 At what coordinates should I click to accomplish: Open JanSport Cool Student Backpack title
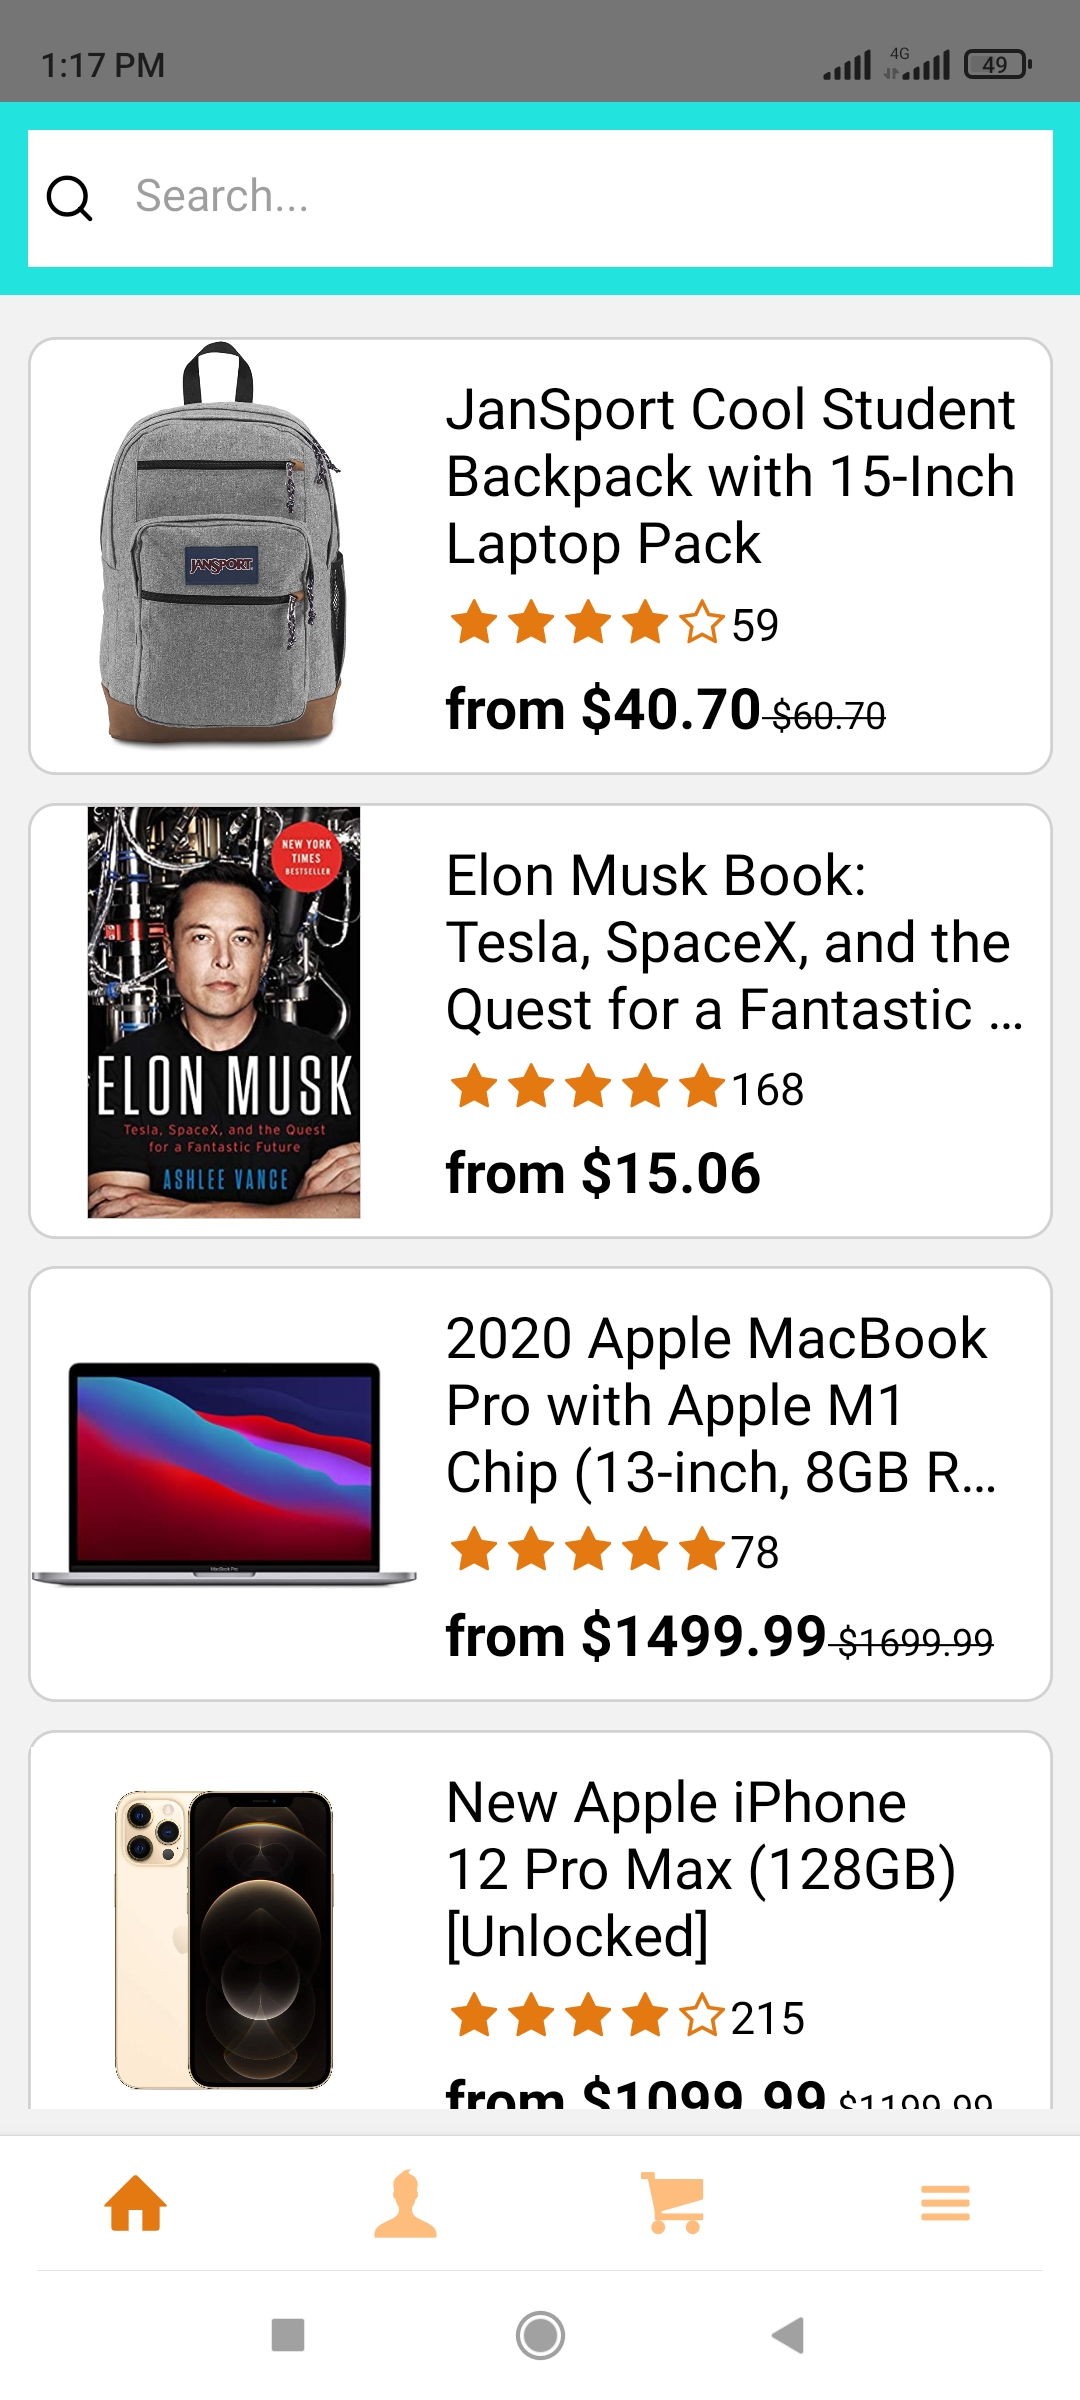[731, 476]
